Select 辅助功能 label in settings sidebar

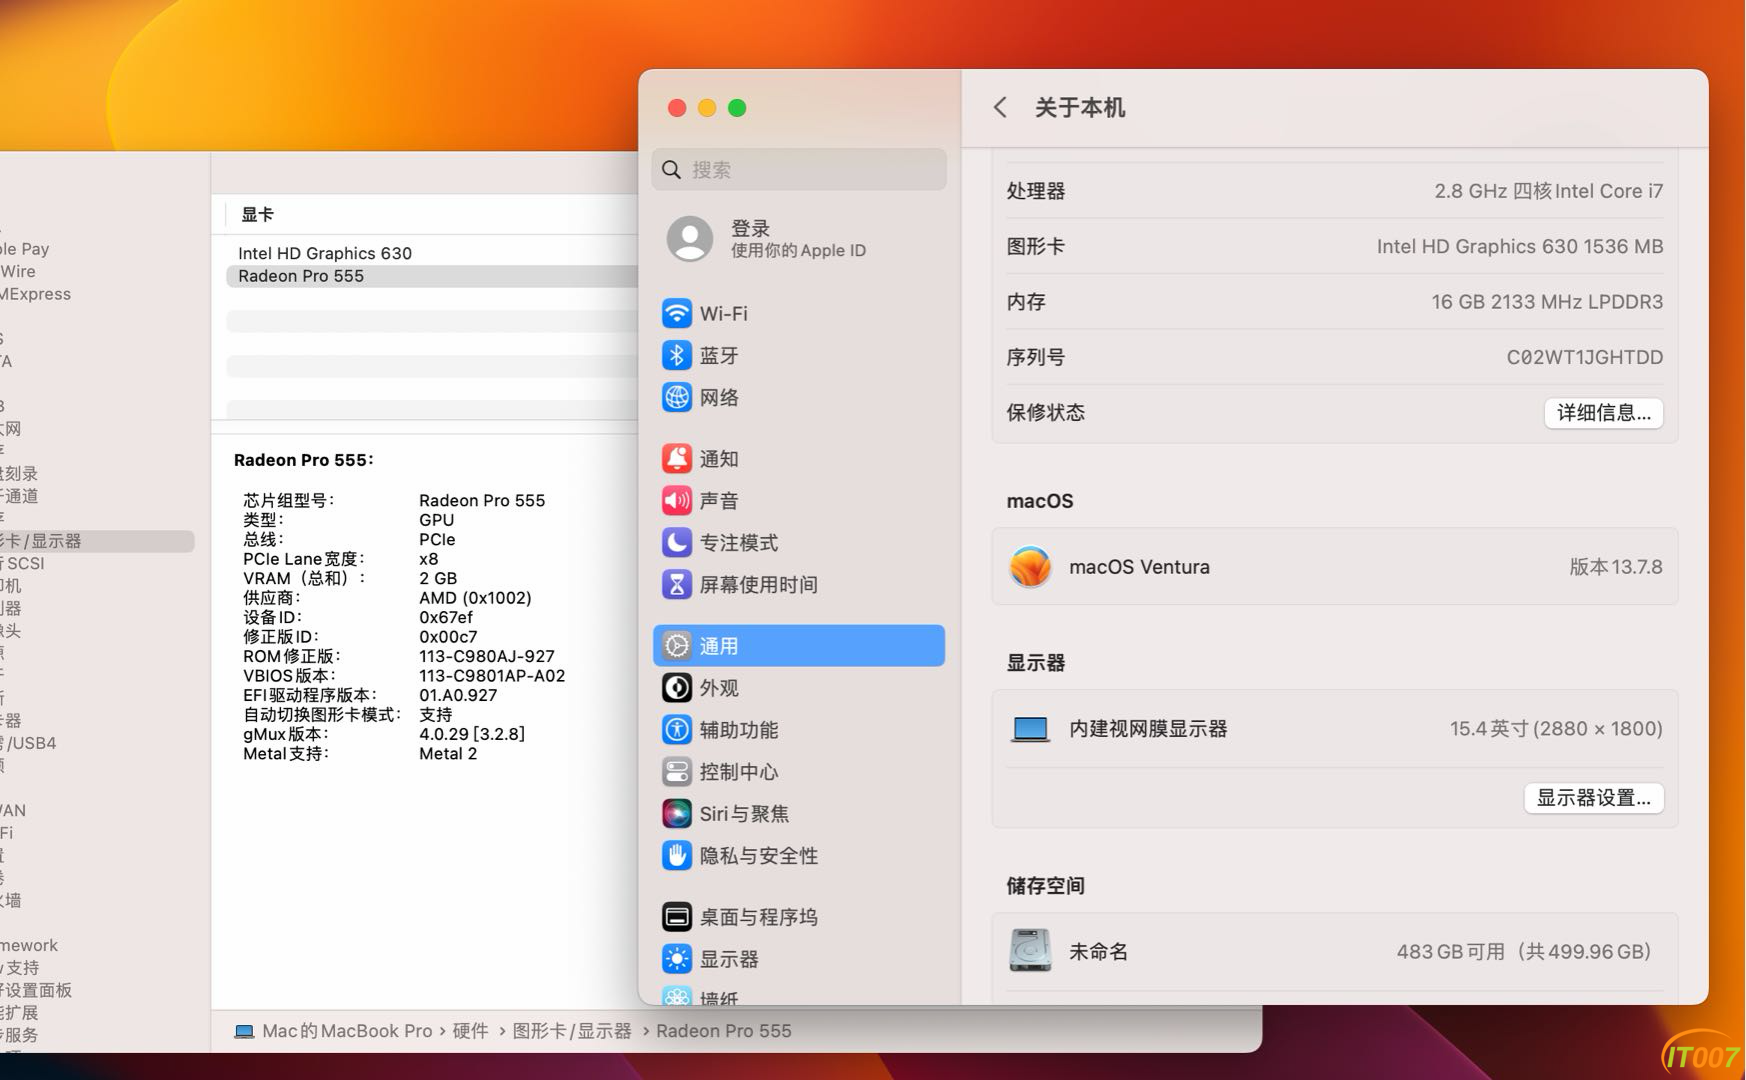pyautogui.click(x=739, y=730)
